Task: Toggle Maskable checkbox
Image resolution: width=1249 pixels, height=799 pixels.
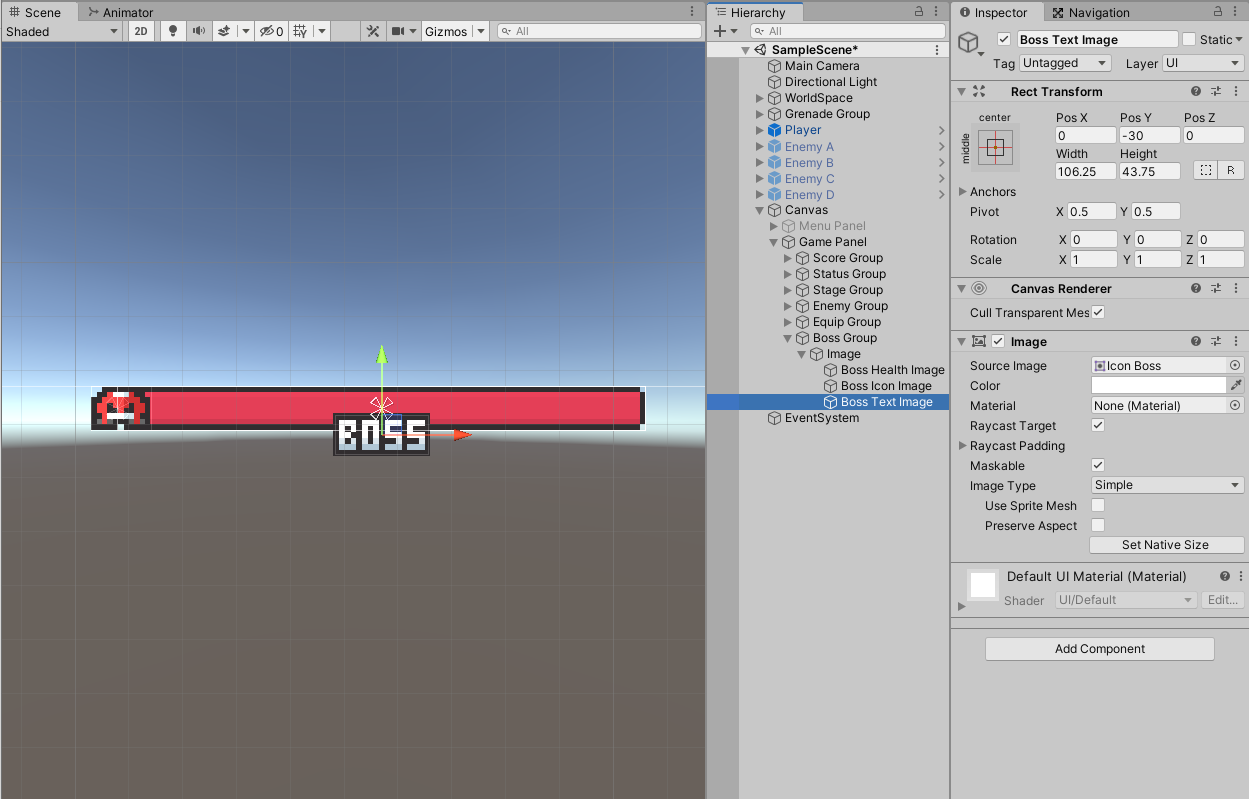Action: 1098,466
